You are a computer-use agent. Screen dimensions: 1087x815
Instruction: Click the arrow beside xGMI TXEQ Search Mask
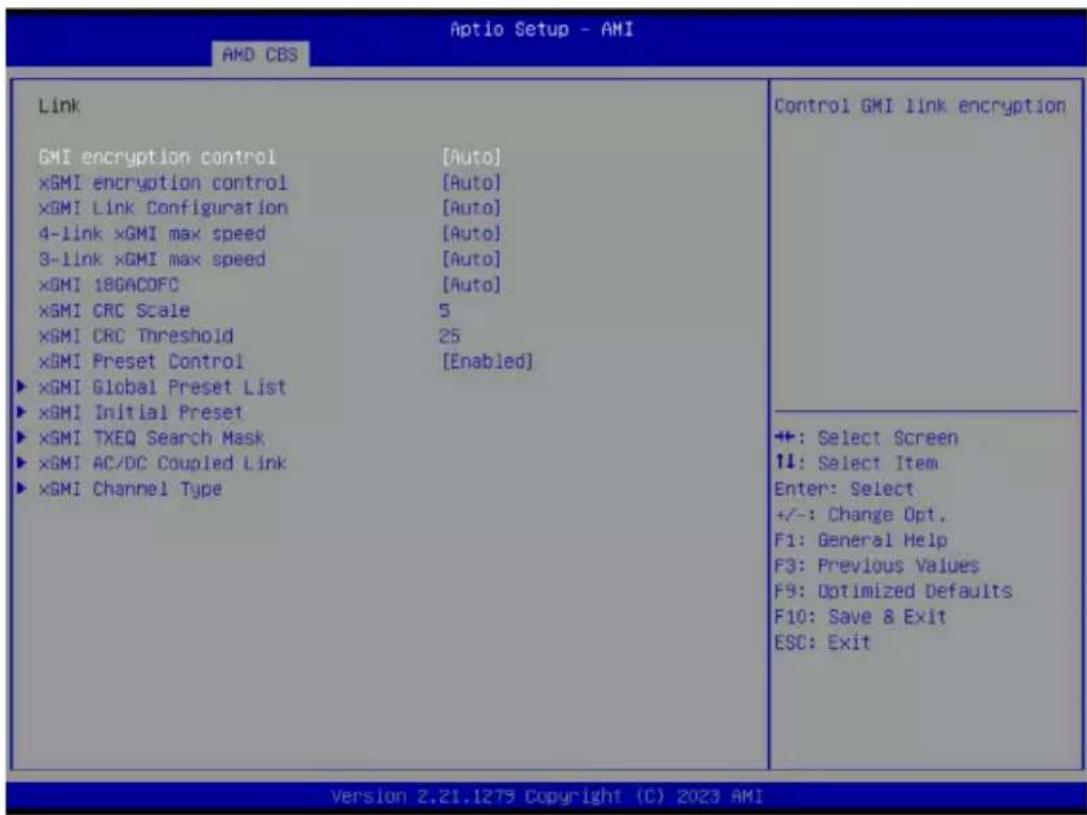click(x=22, y=437)
